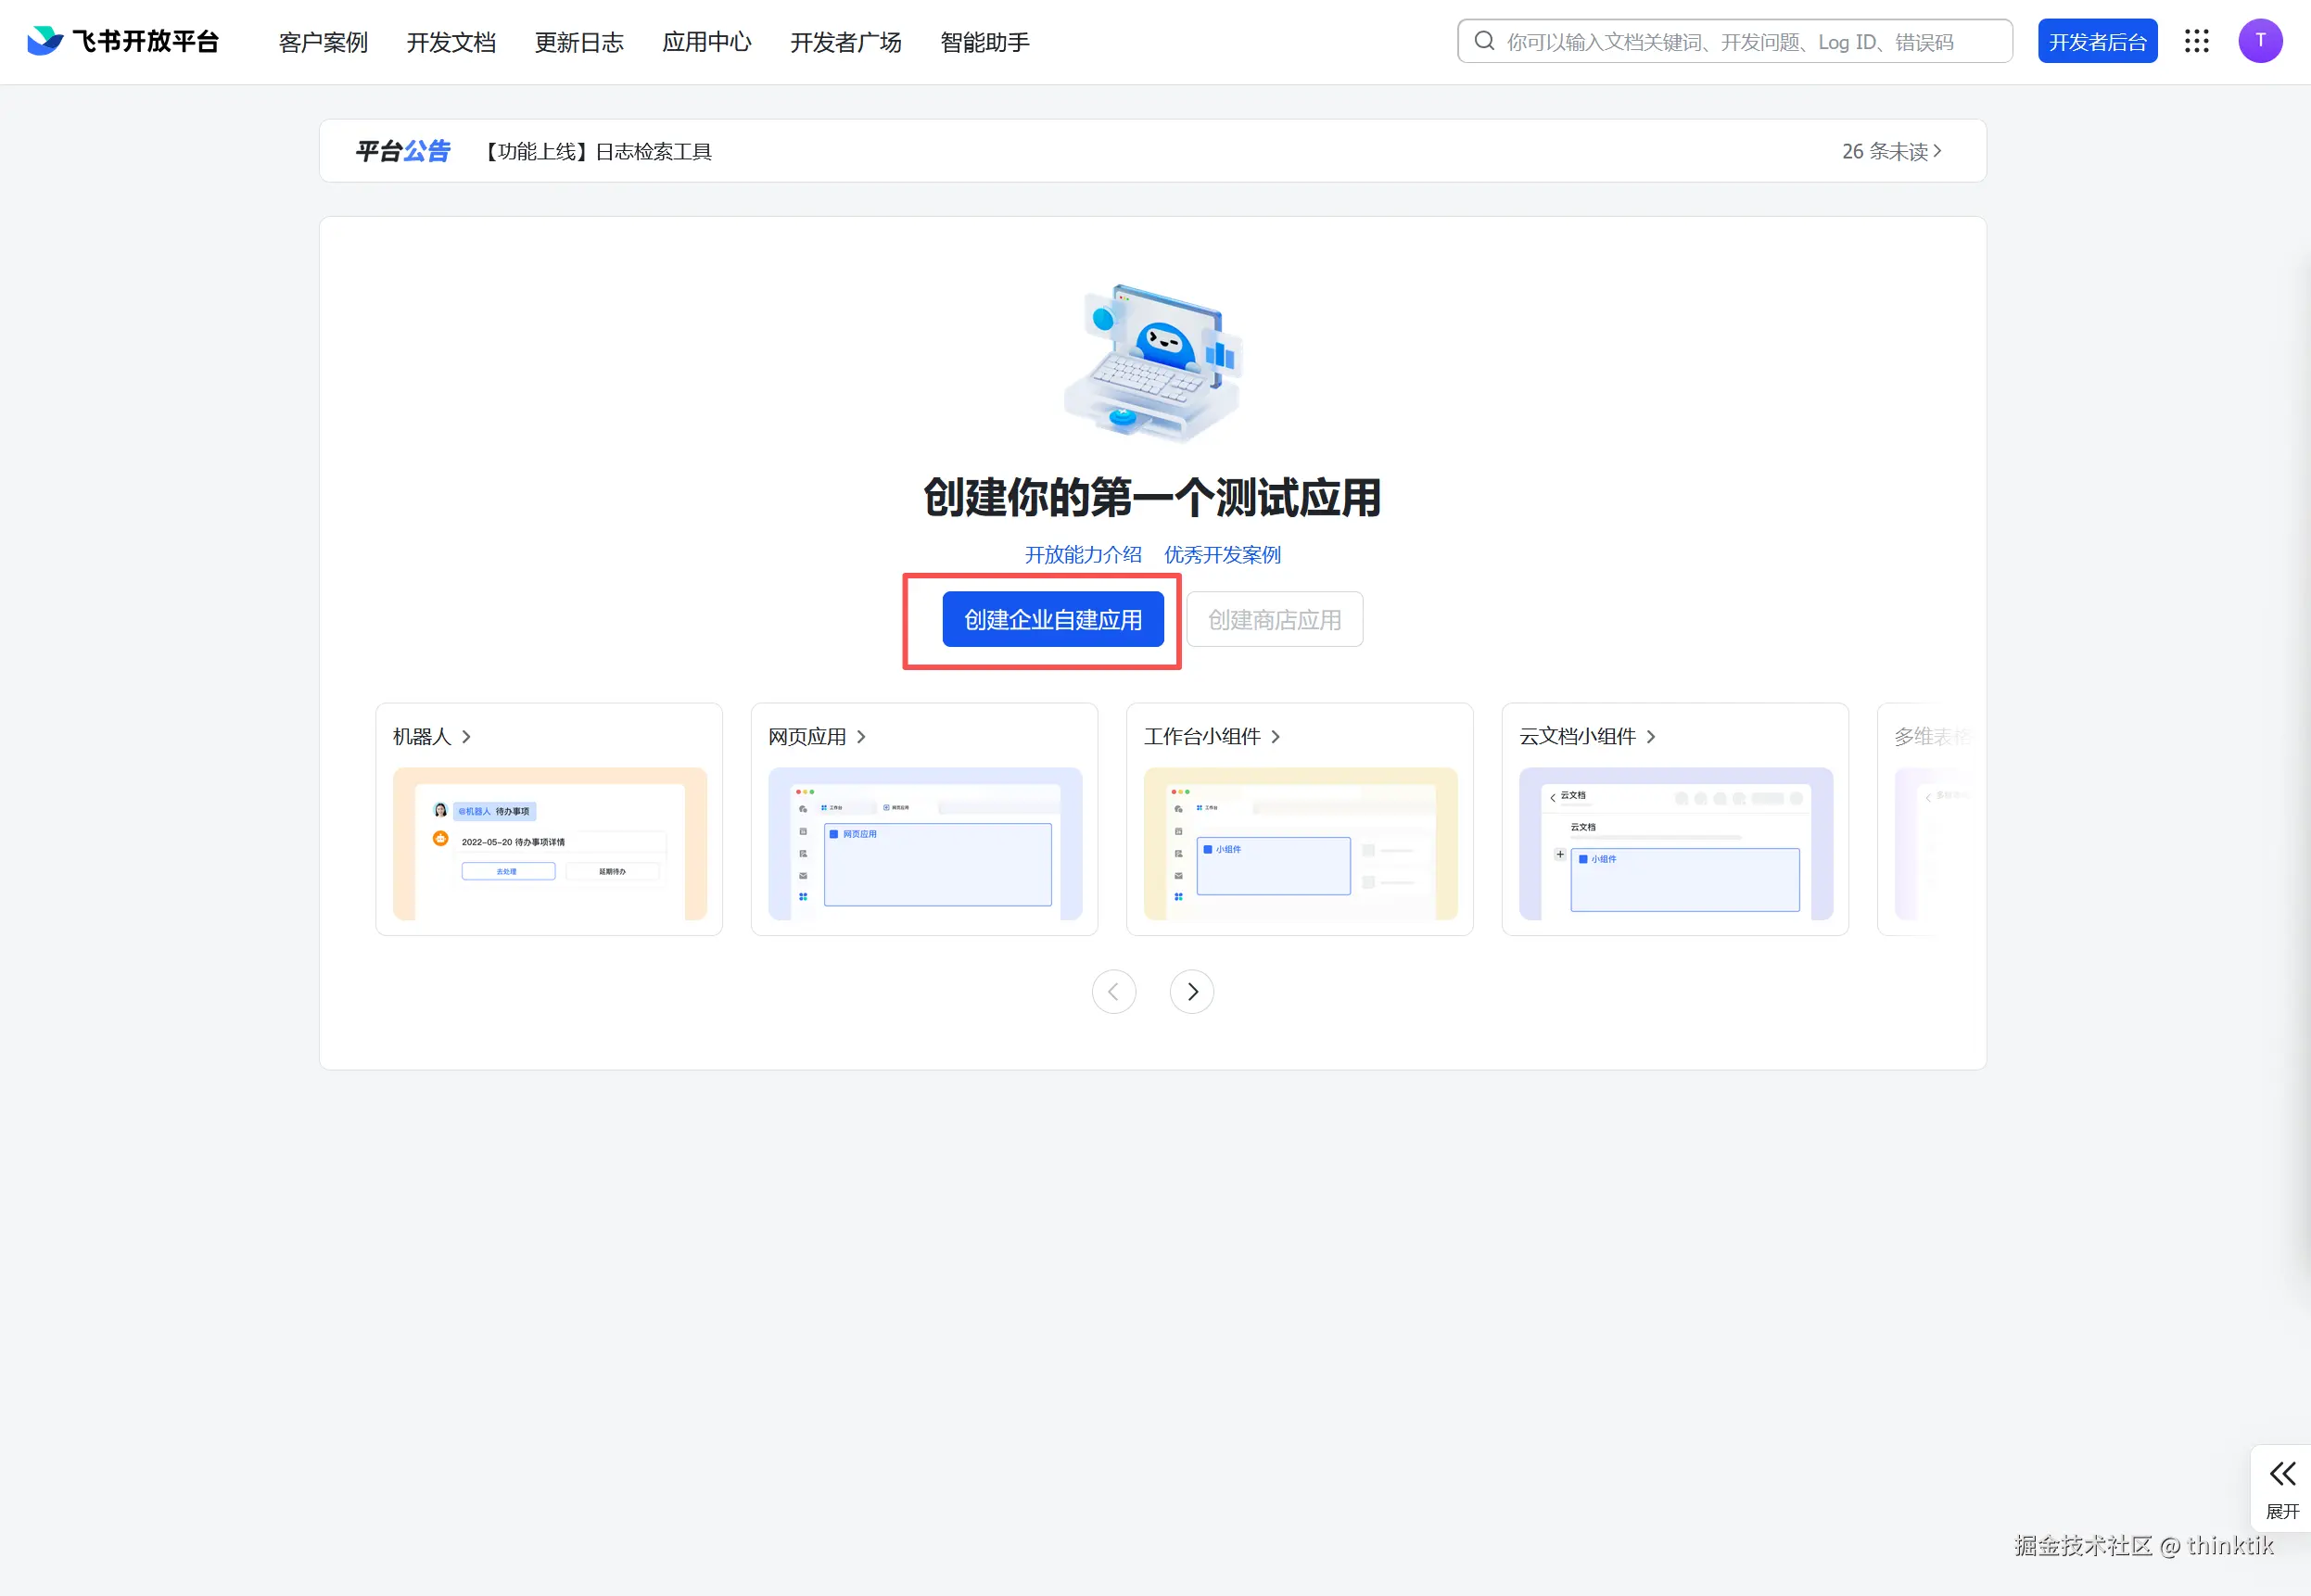The image size is (2311, 1596).
Task: Click the robot laptop illustration
Action: click(1152, 363)
